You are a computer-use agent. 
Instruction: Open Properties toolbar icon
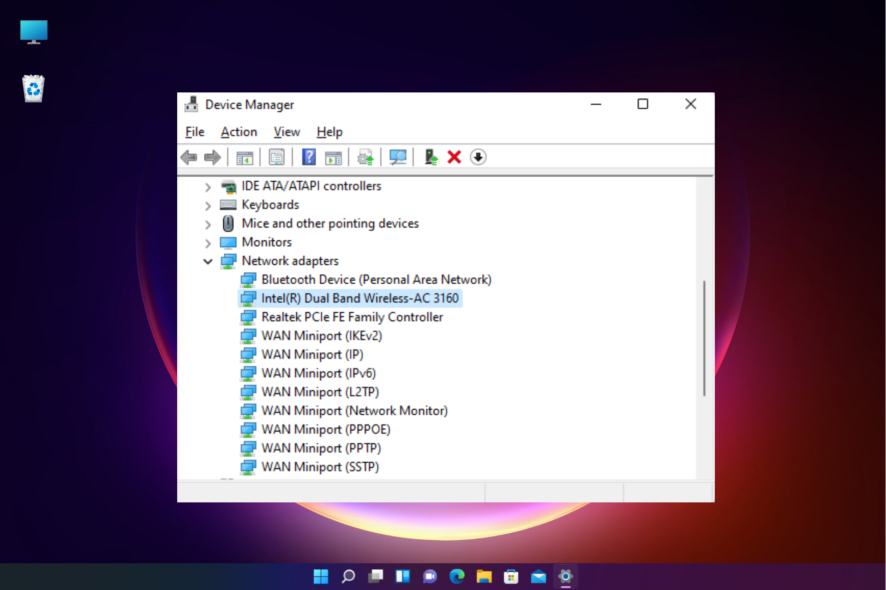(x=276, y=157)
